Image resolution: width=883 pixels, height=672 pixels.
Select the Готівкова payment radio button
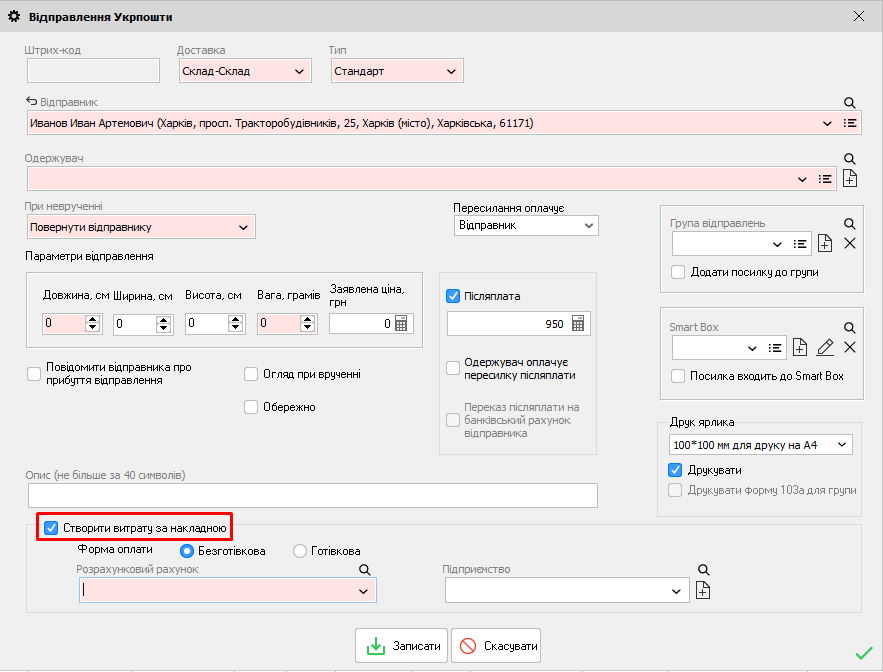(x=300, y=551)
